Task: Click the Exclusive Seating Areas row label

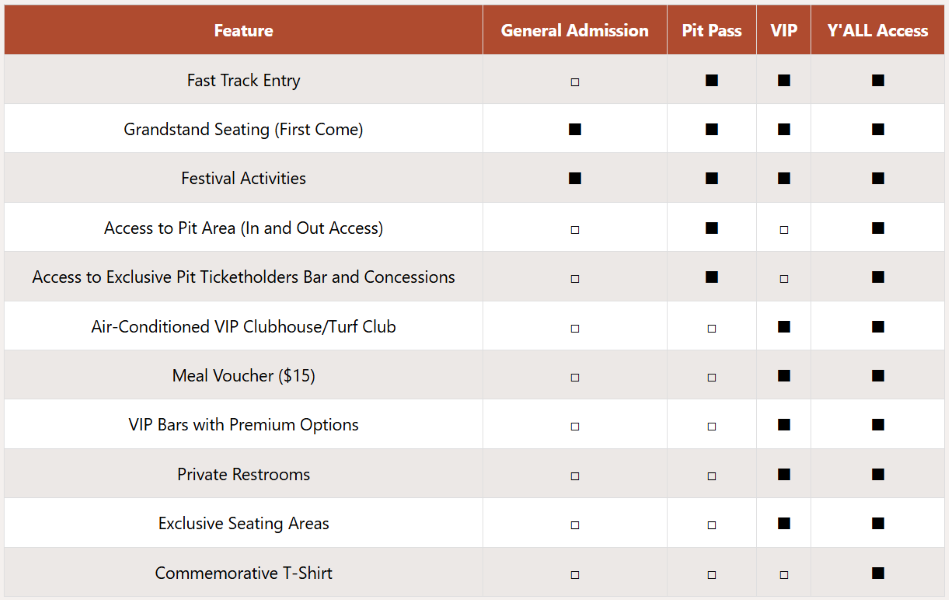Action: point(243,523)
